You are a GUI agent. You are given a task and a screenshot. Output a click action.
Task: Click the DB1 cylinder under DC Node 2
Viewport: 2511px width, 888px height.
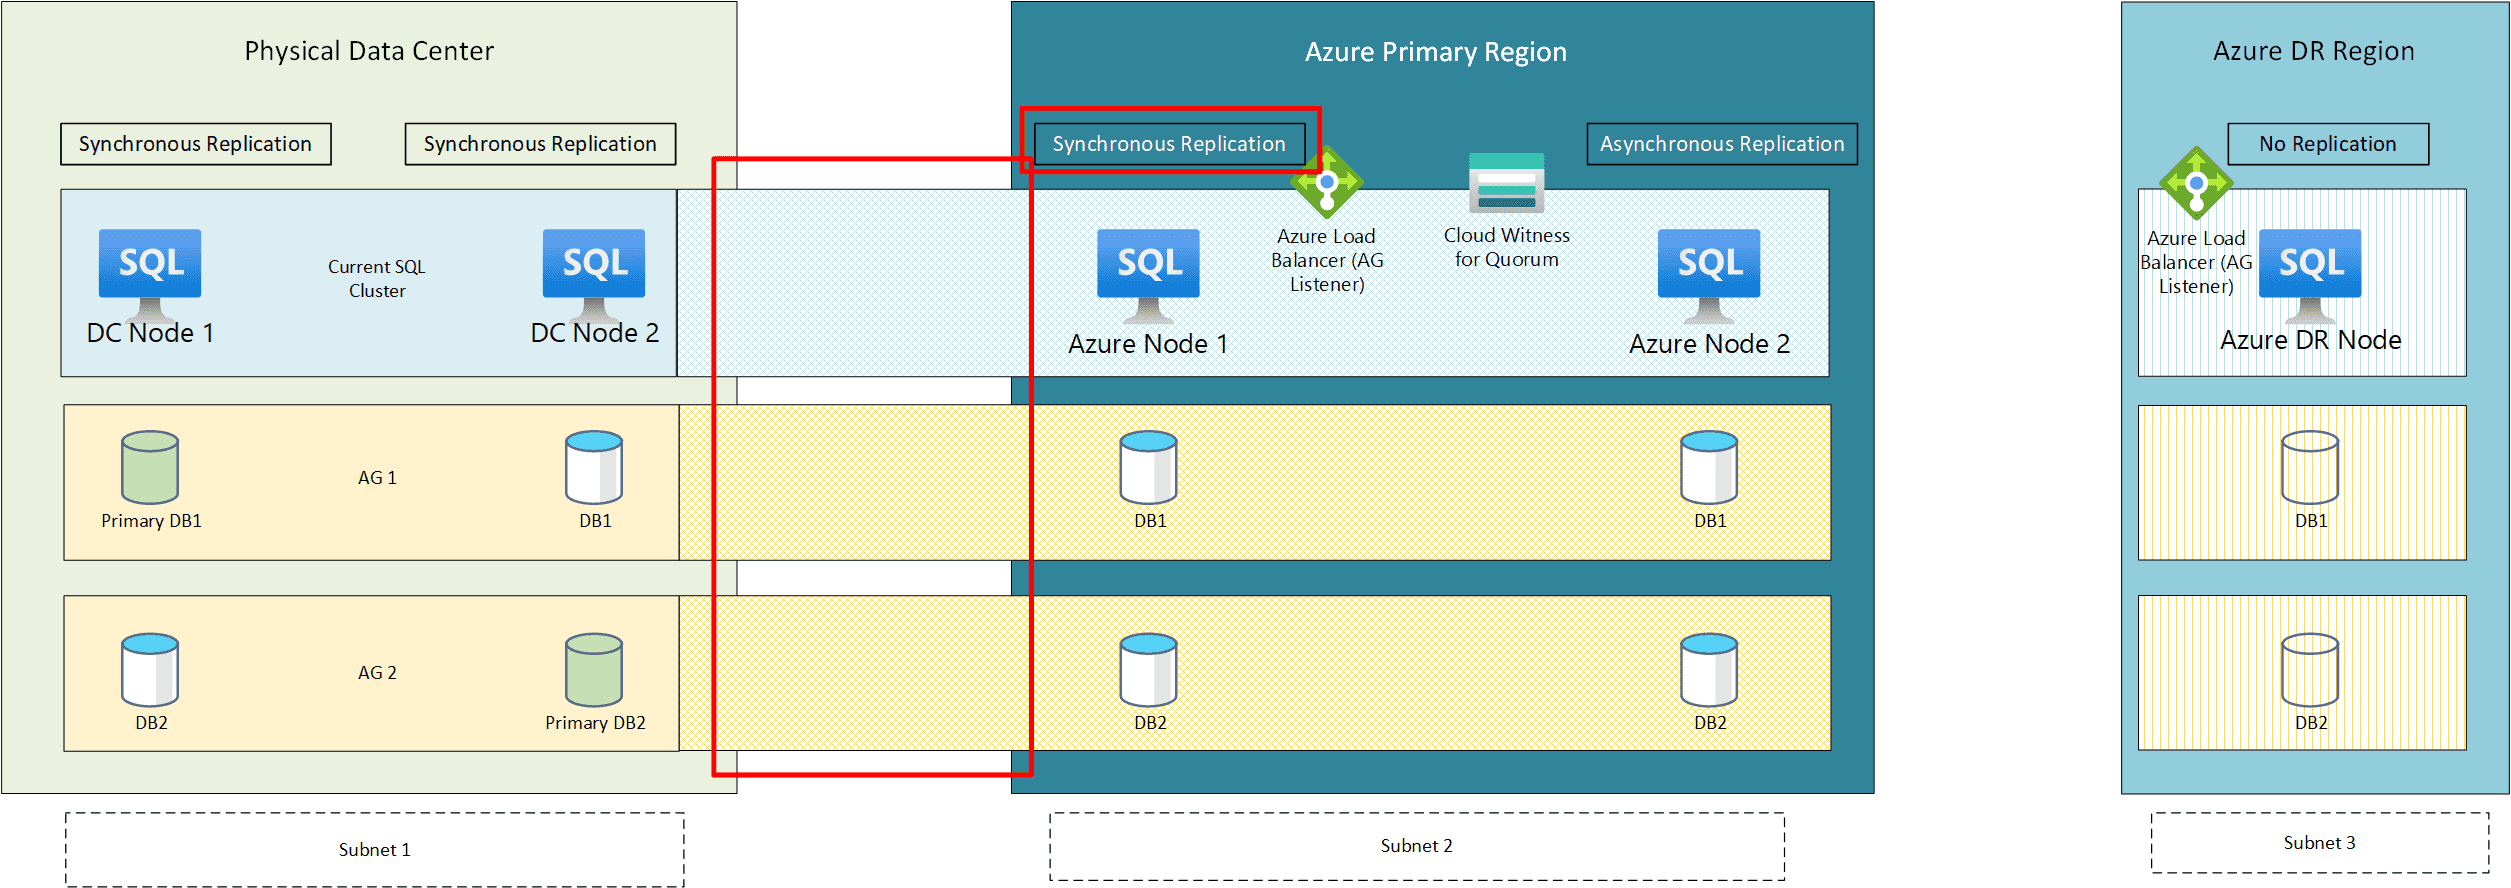594,467
